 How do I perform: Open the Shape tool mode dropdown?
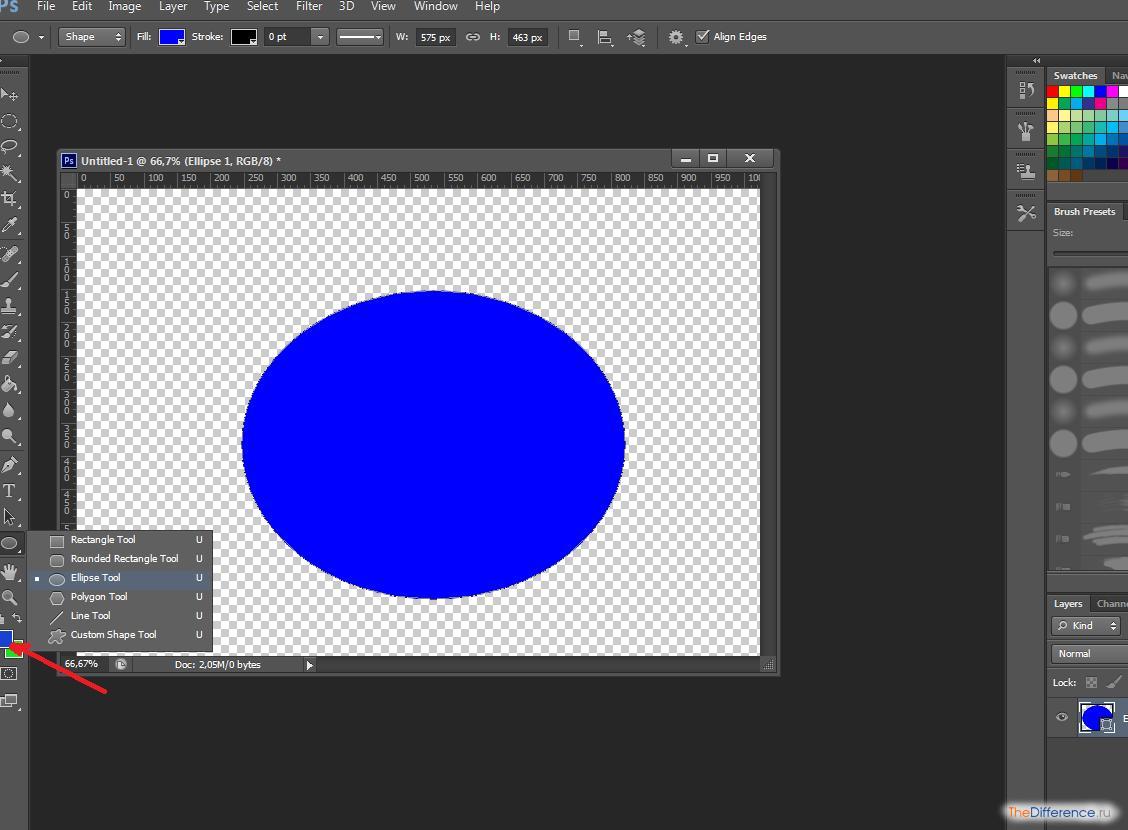pos(93,37)
